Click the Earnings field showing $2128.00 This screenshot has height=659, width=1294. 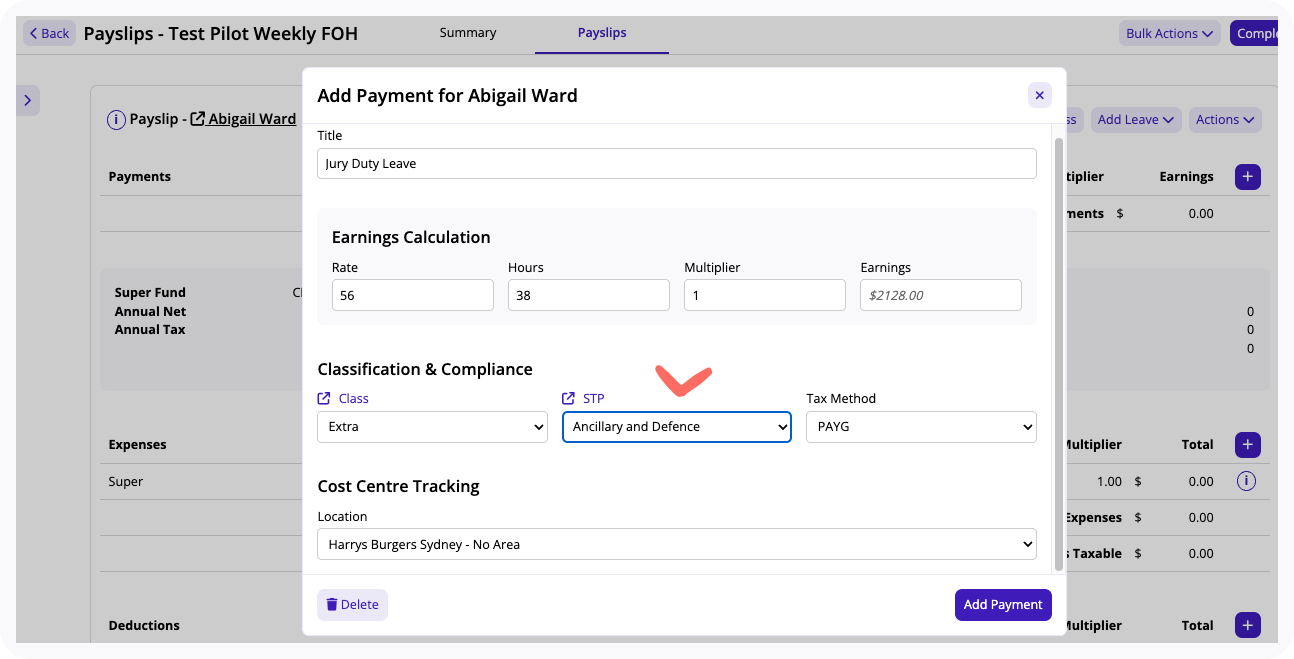point(941,295)
